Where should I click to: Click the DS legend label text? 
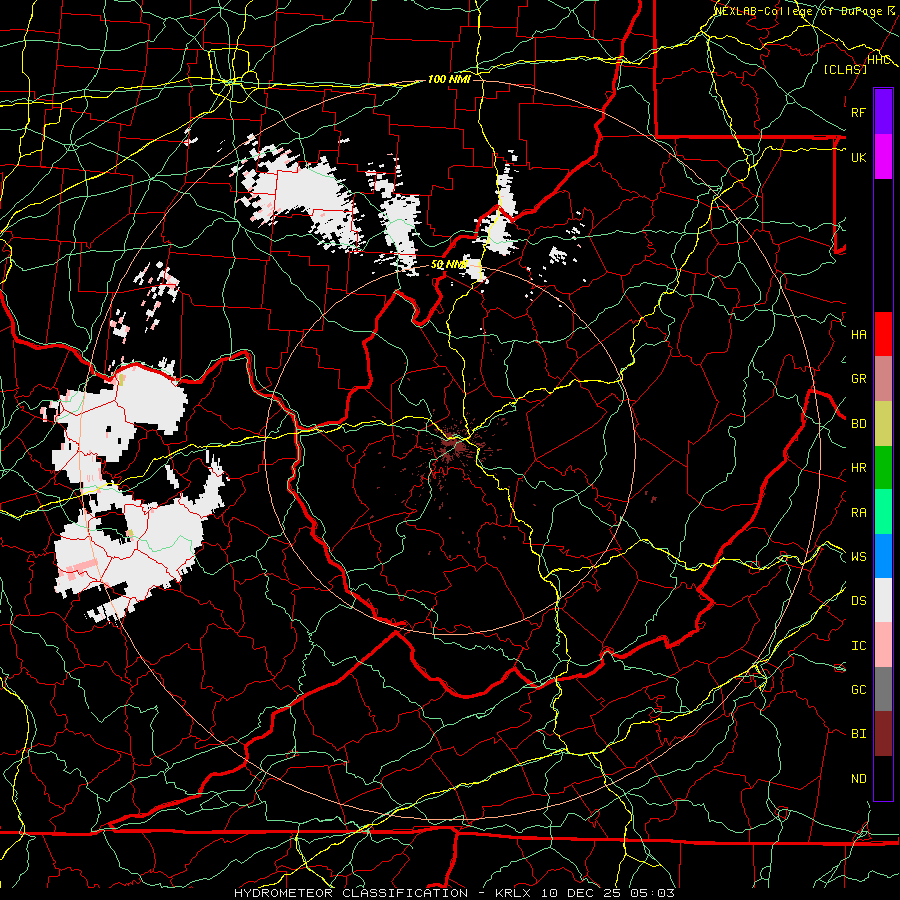(858, 600)
